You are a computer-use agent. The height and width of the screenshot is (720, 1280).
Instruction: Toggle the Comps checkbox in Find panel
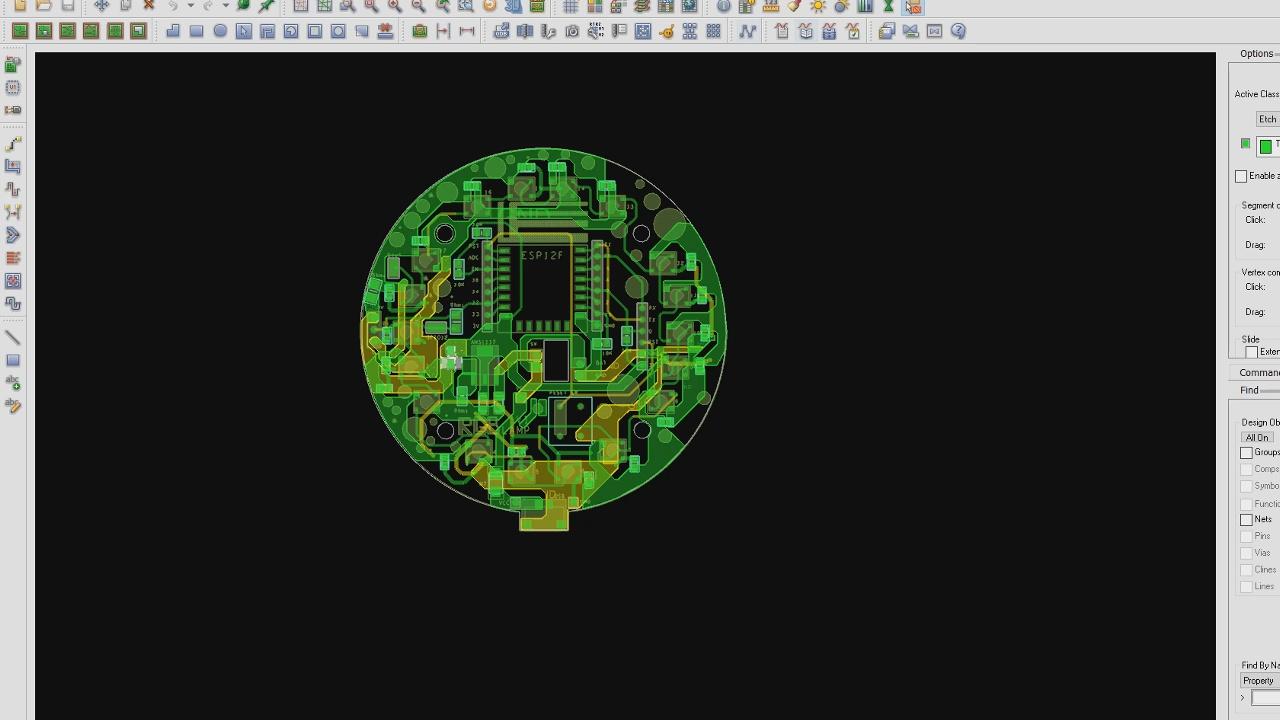click(1246, 469)
